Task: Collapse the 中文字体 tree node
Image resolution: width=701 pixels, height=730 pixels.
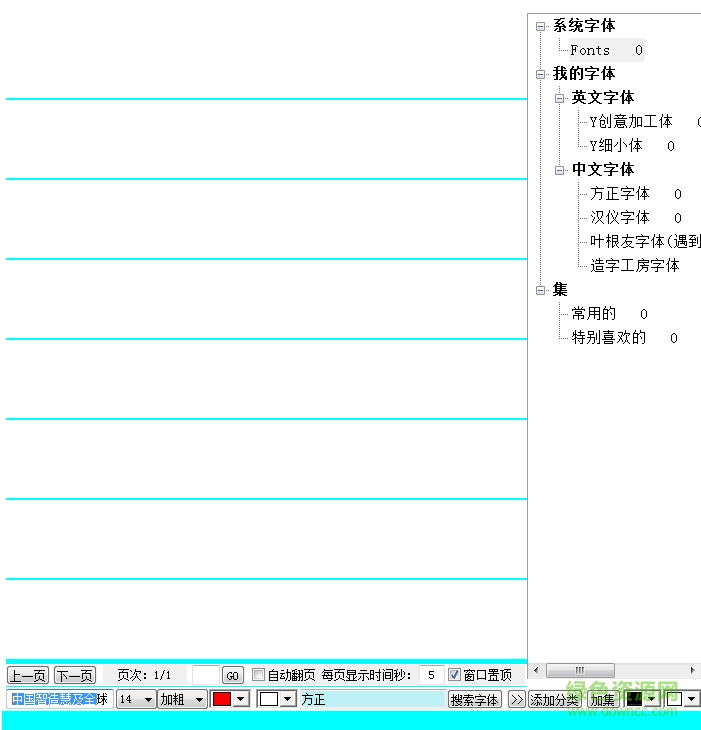Action: [560, 170]
